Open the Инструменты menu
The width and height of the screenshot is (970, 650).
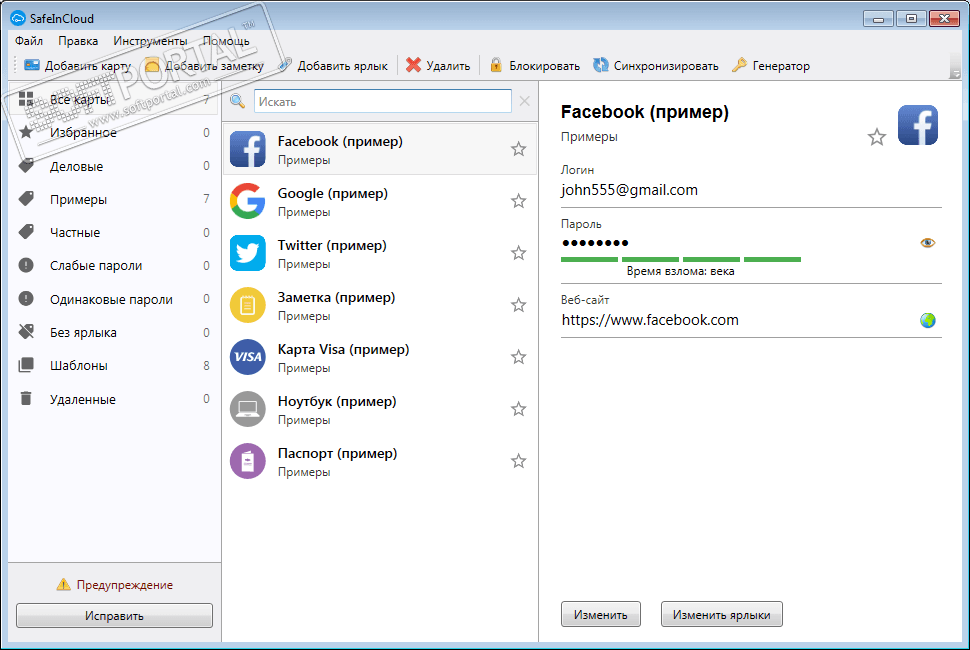coord(150,41)
